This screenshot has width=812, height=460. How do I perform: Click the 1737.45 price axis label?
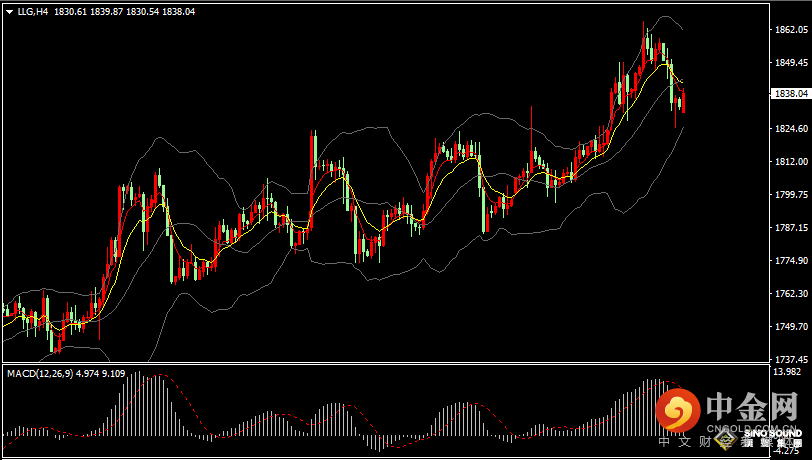click(790, 359)
